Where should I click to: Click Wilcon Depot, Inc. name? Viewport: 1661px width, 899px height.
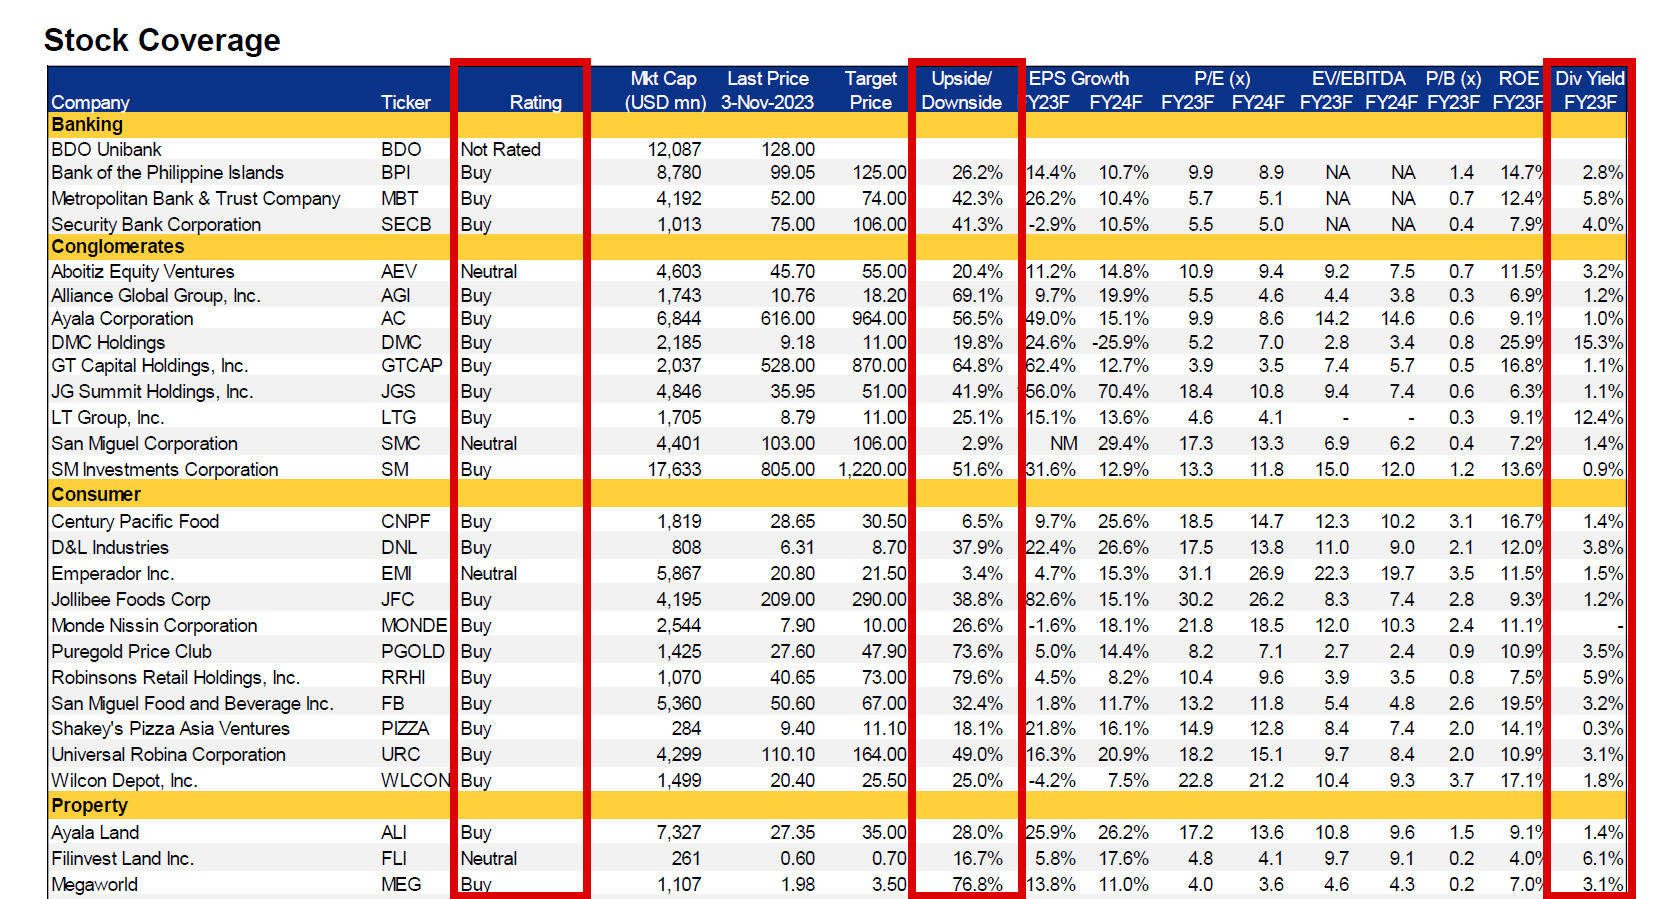click(124, 781)
